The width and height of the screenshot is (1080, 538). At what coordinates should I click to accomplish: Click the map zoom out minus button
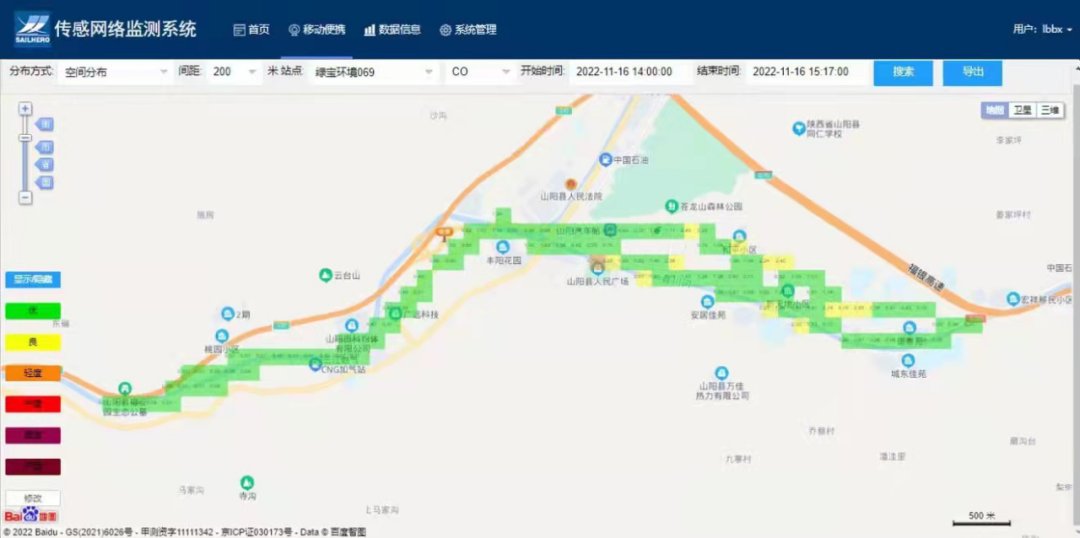25,198
